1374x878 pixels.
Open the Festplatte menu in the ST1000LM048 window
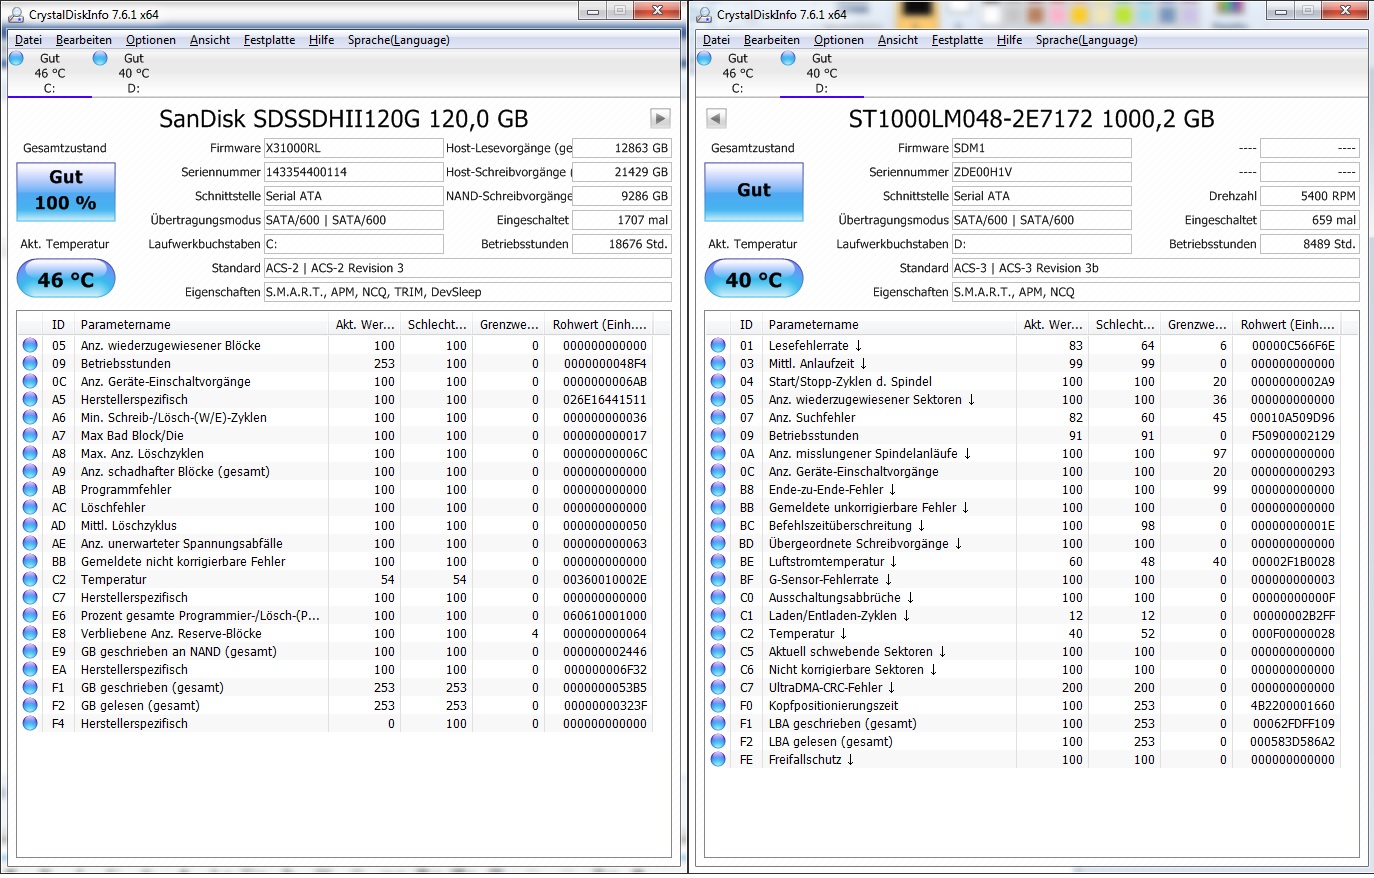[x=957, y=40]
